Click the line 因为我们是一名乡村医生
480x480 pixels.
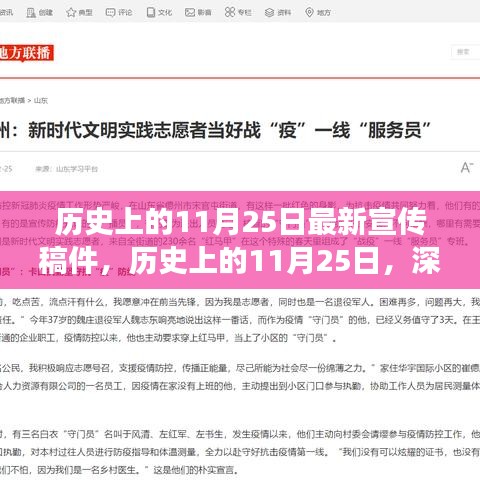[x=120, y=470]
